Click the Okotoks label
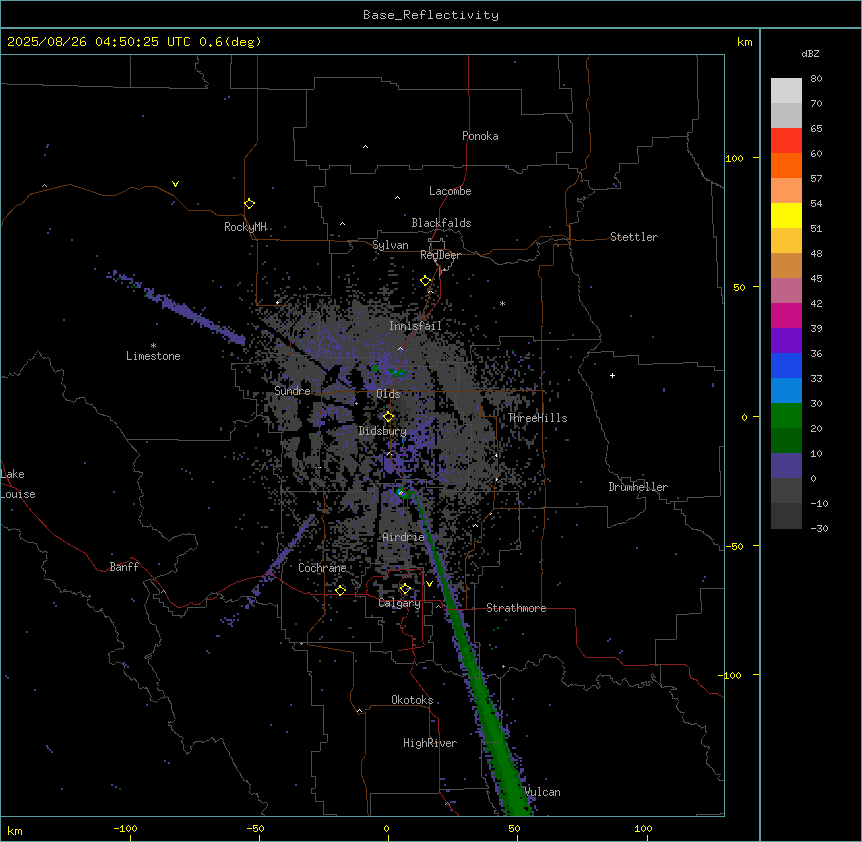Screen dimensions: 862x842 (x=412, y=700)
